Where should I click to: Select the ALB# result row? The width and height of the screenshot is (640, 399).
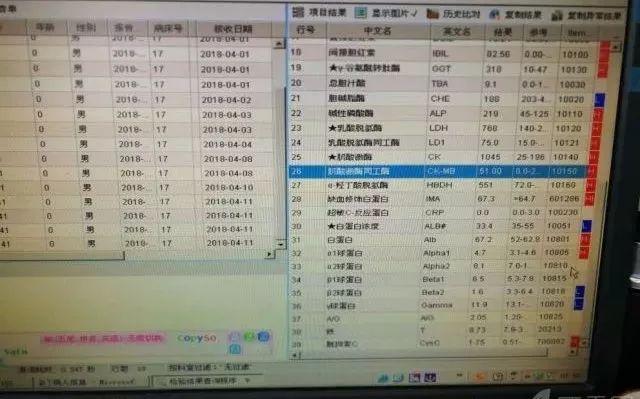coord(436,226)
